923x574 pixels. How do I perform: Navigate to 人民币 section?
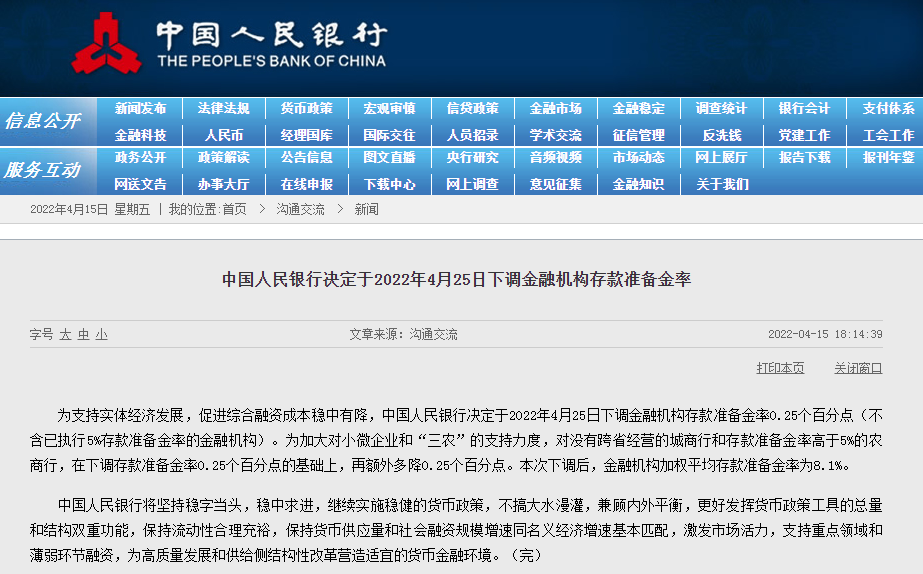pos(223,135)
